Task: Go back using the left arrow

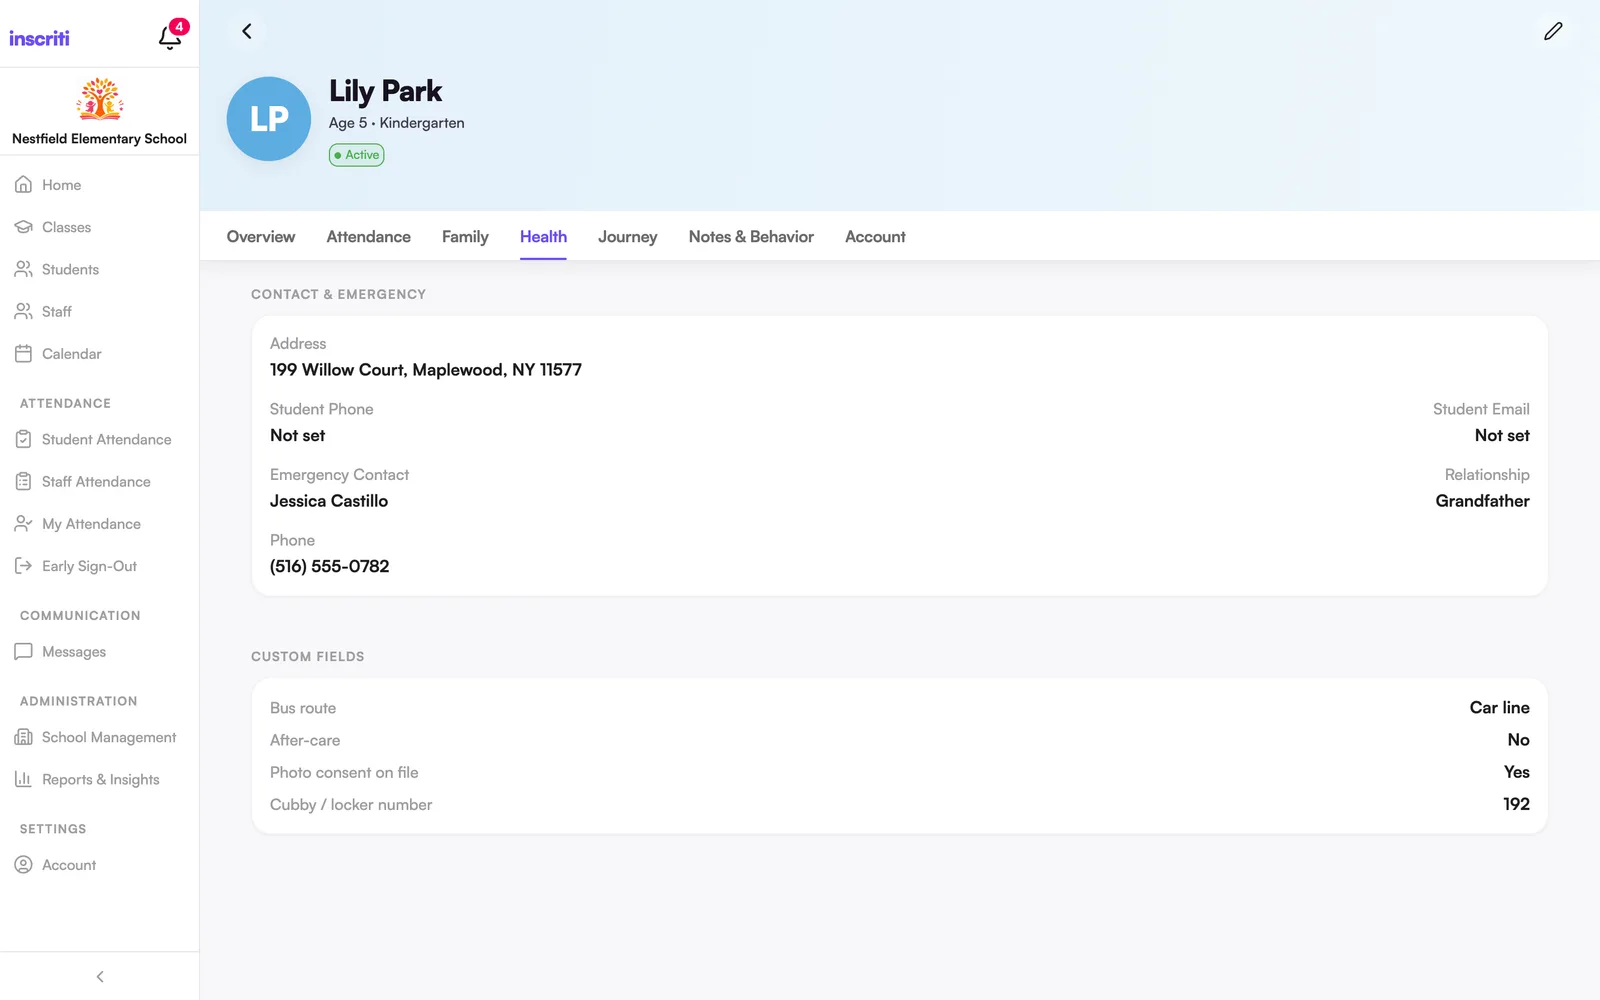Action: [x=247, y=31]
